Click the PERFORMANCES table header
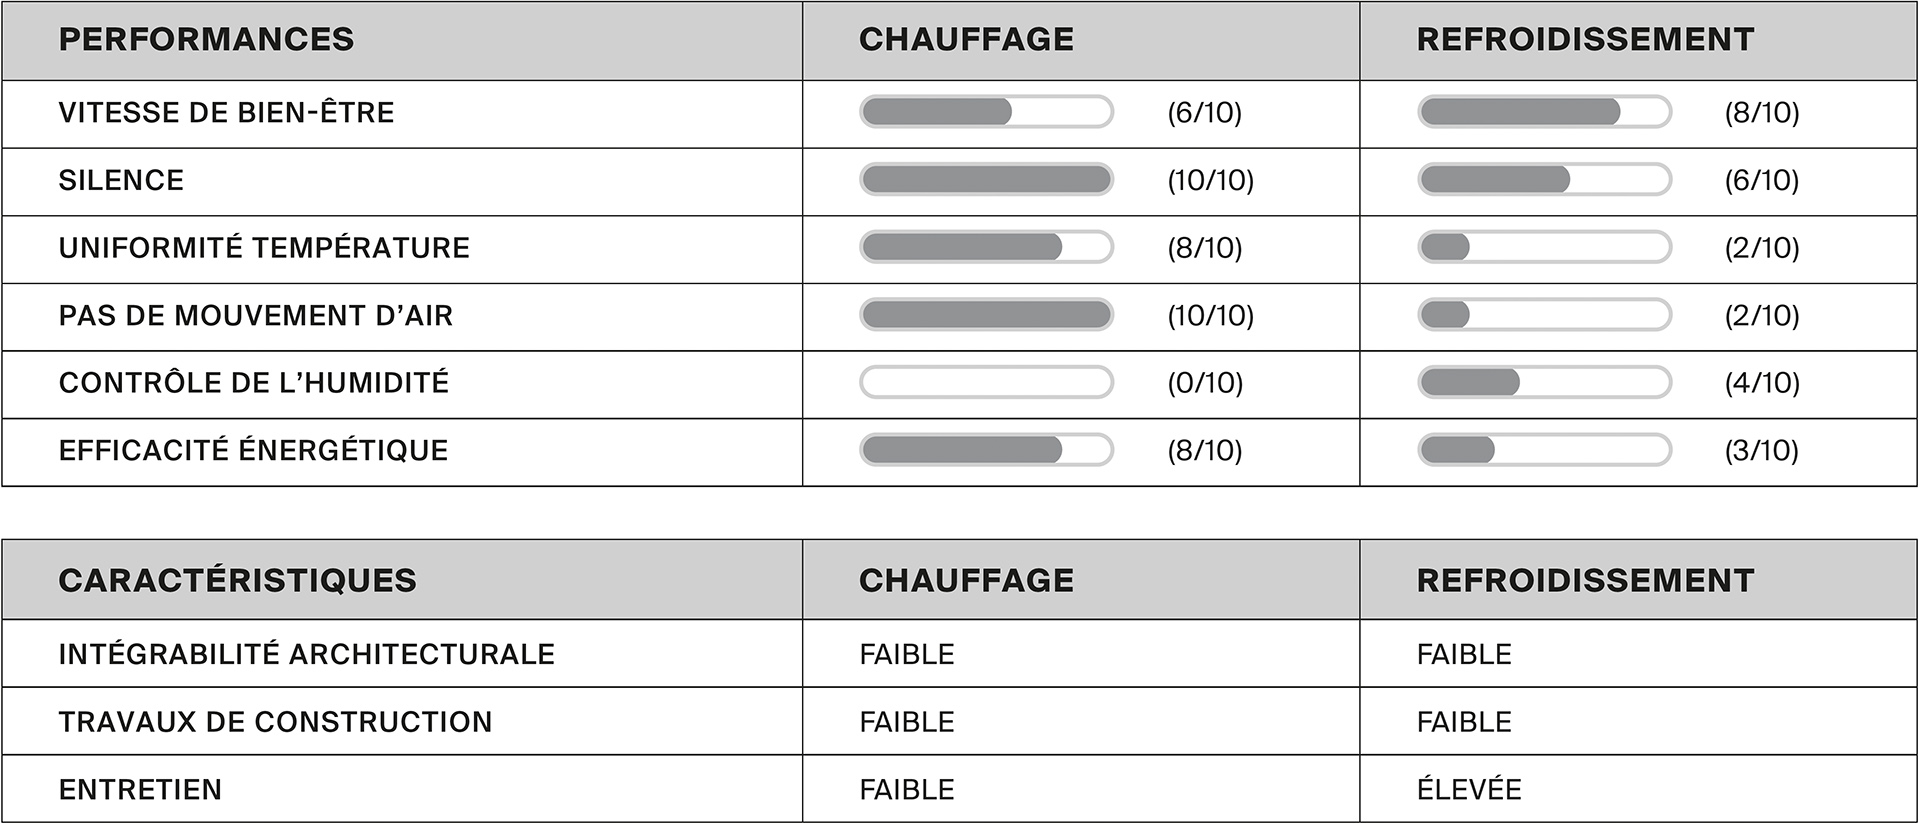This screenshot has width=1920, height=825. (x=206, y=39)
